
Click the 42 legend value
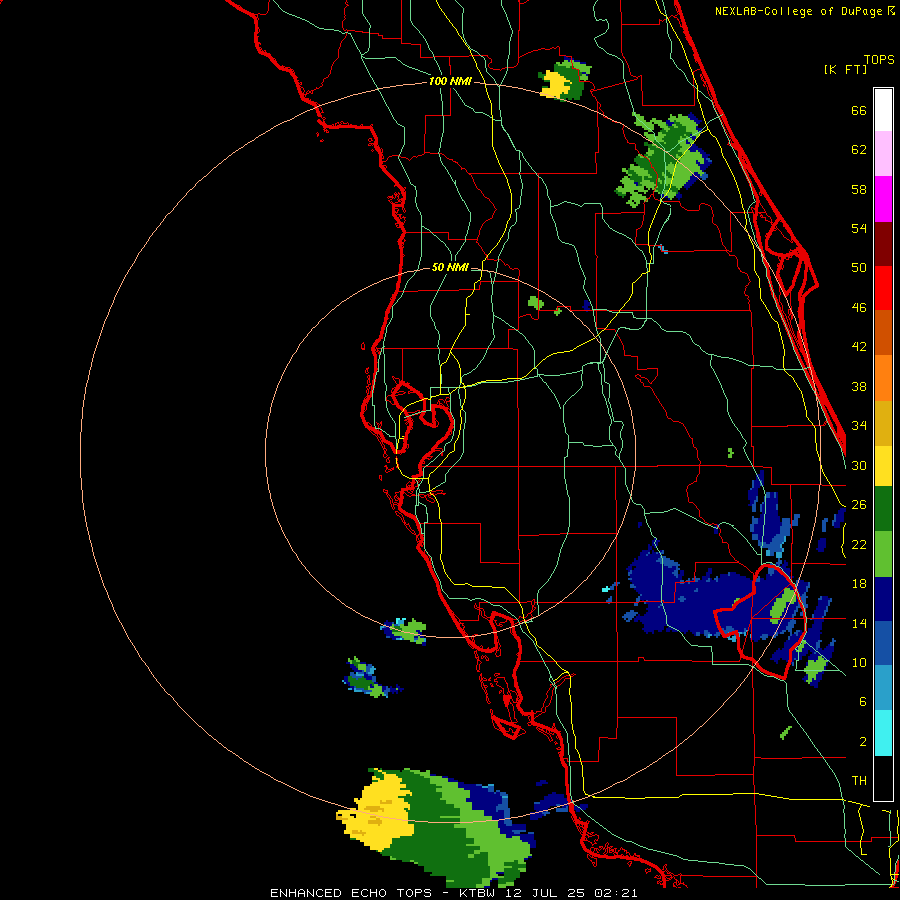(859, 347)
